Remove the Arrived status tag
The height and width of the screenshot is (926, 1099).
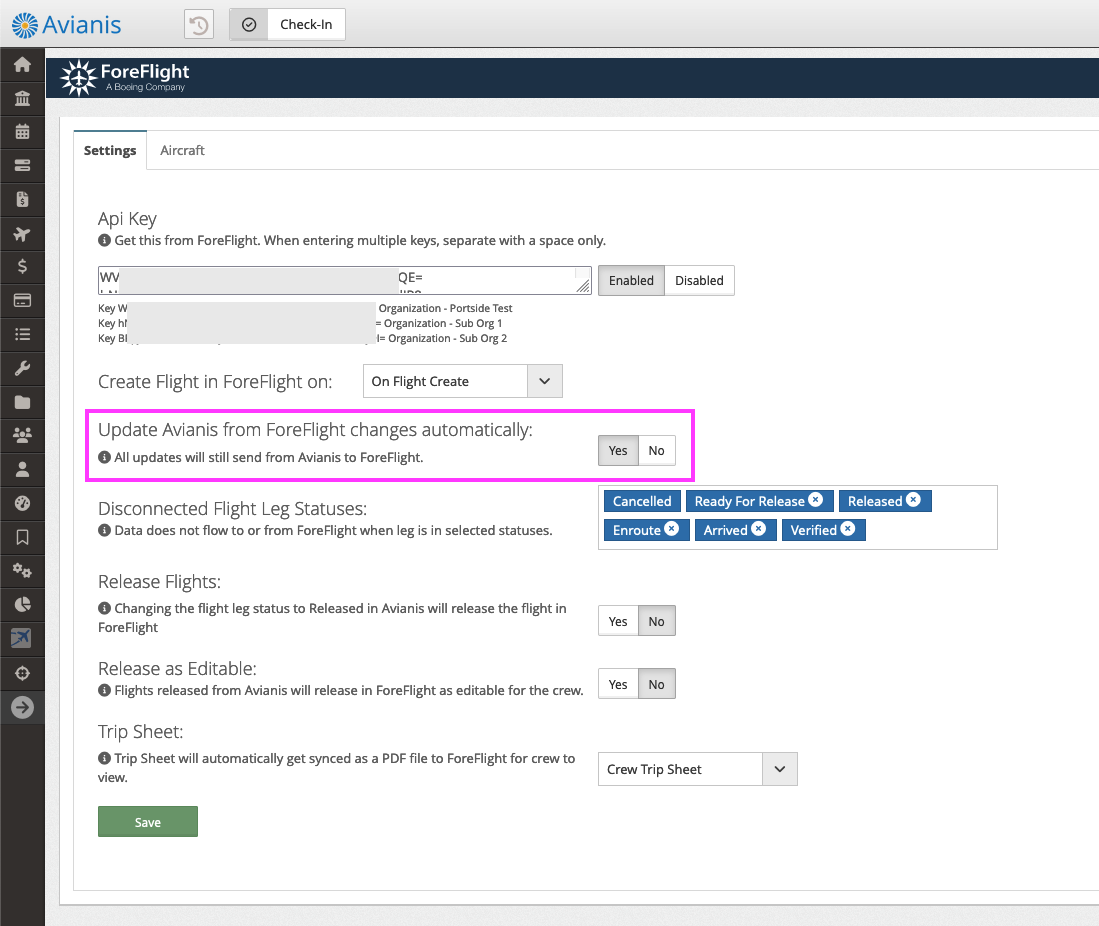[x=758, y=529]
